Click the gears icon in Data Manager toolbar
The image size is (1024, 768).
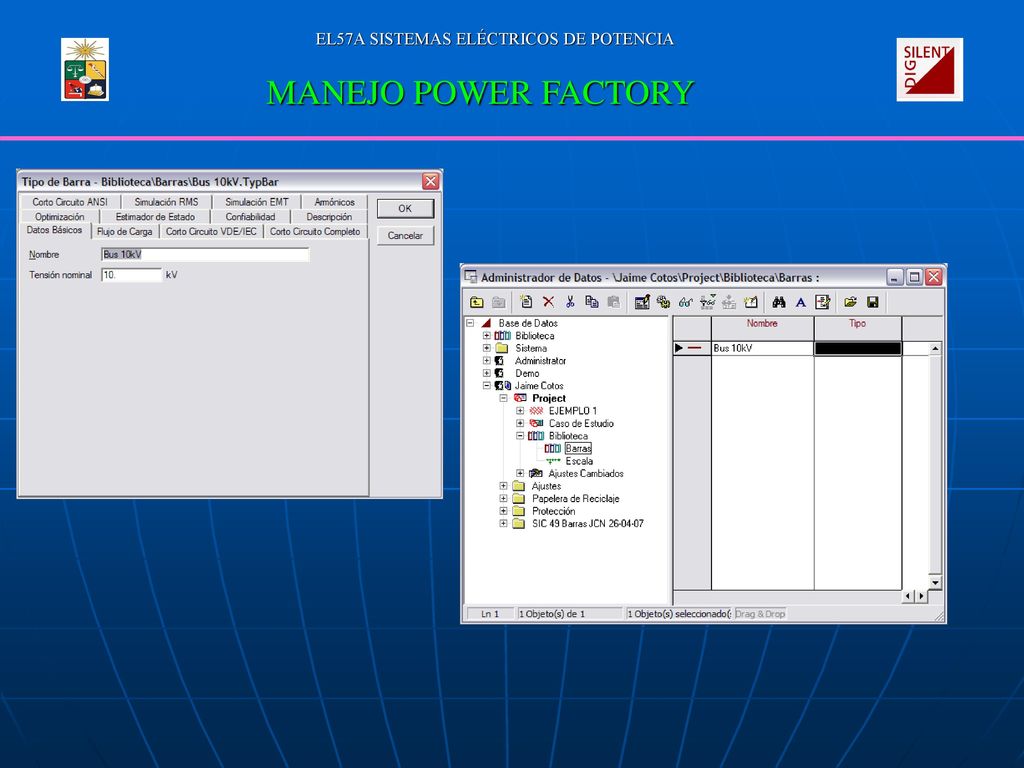tap(664, 302)
